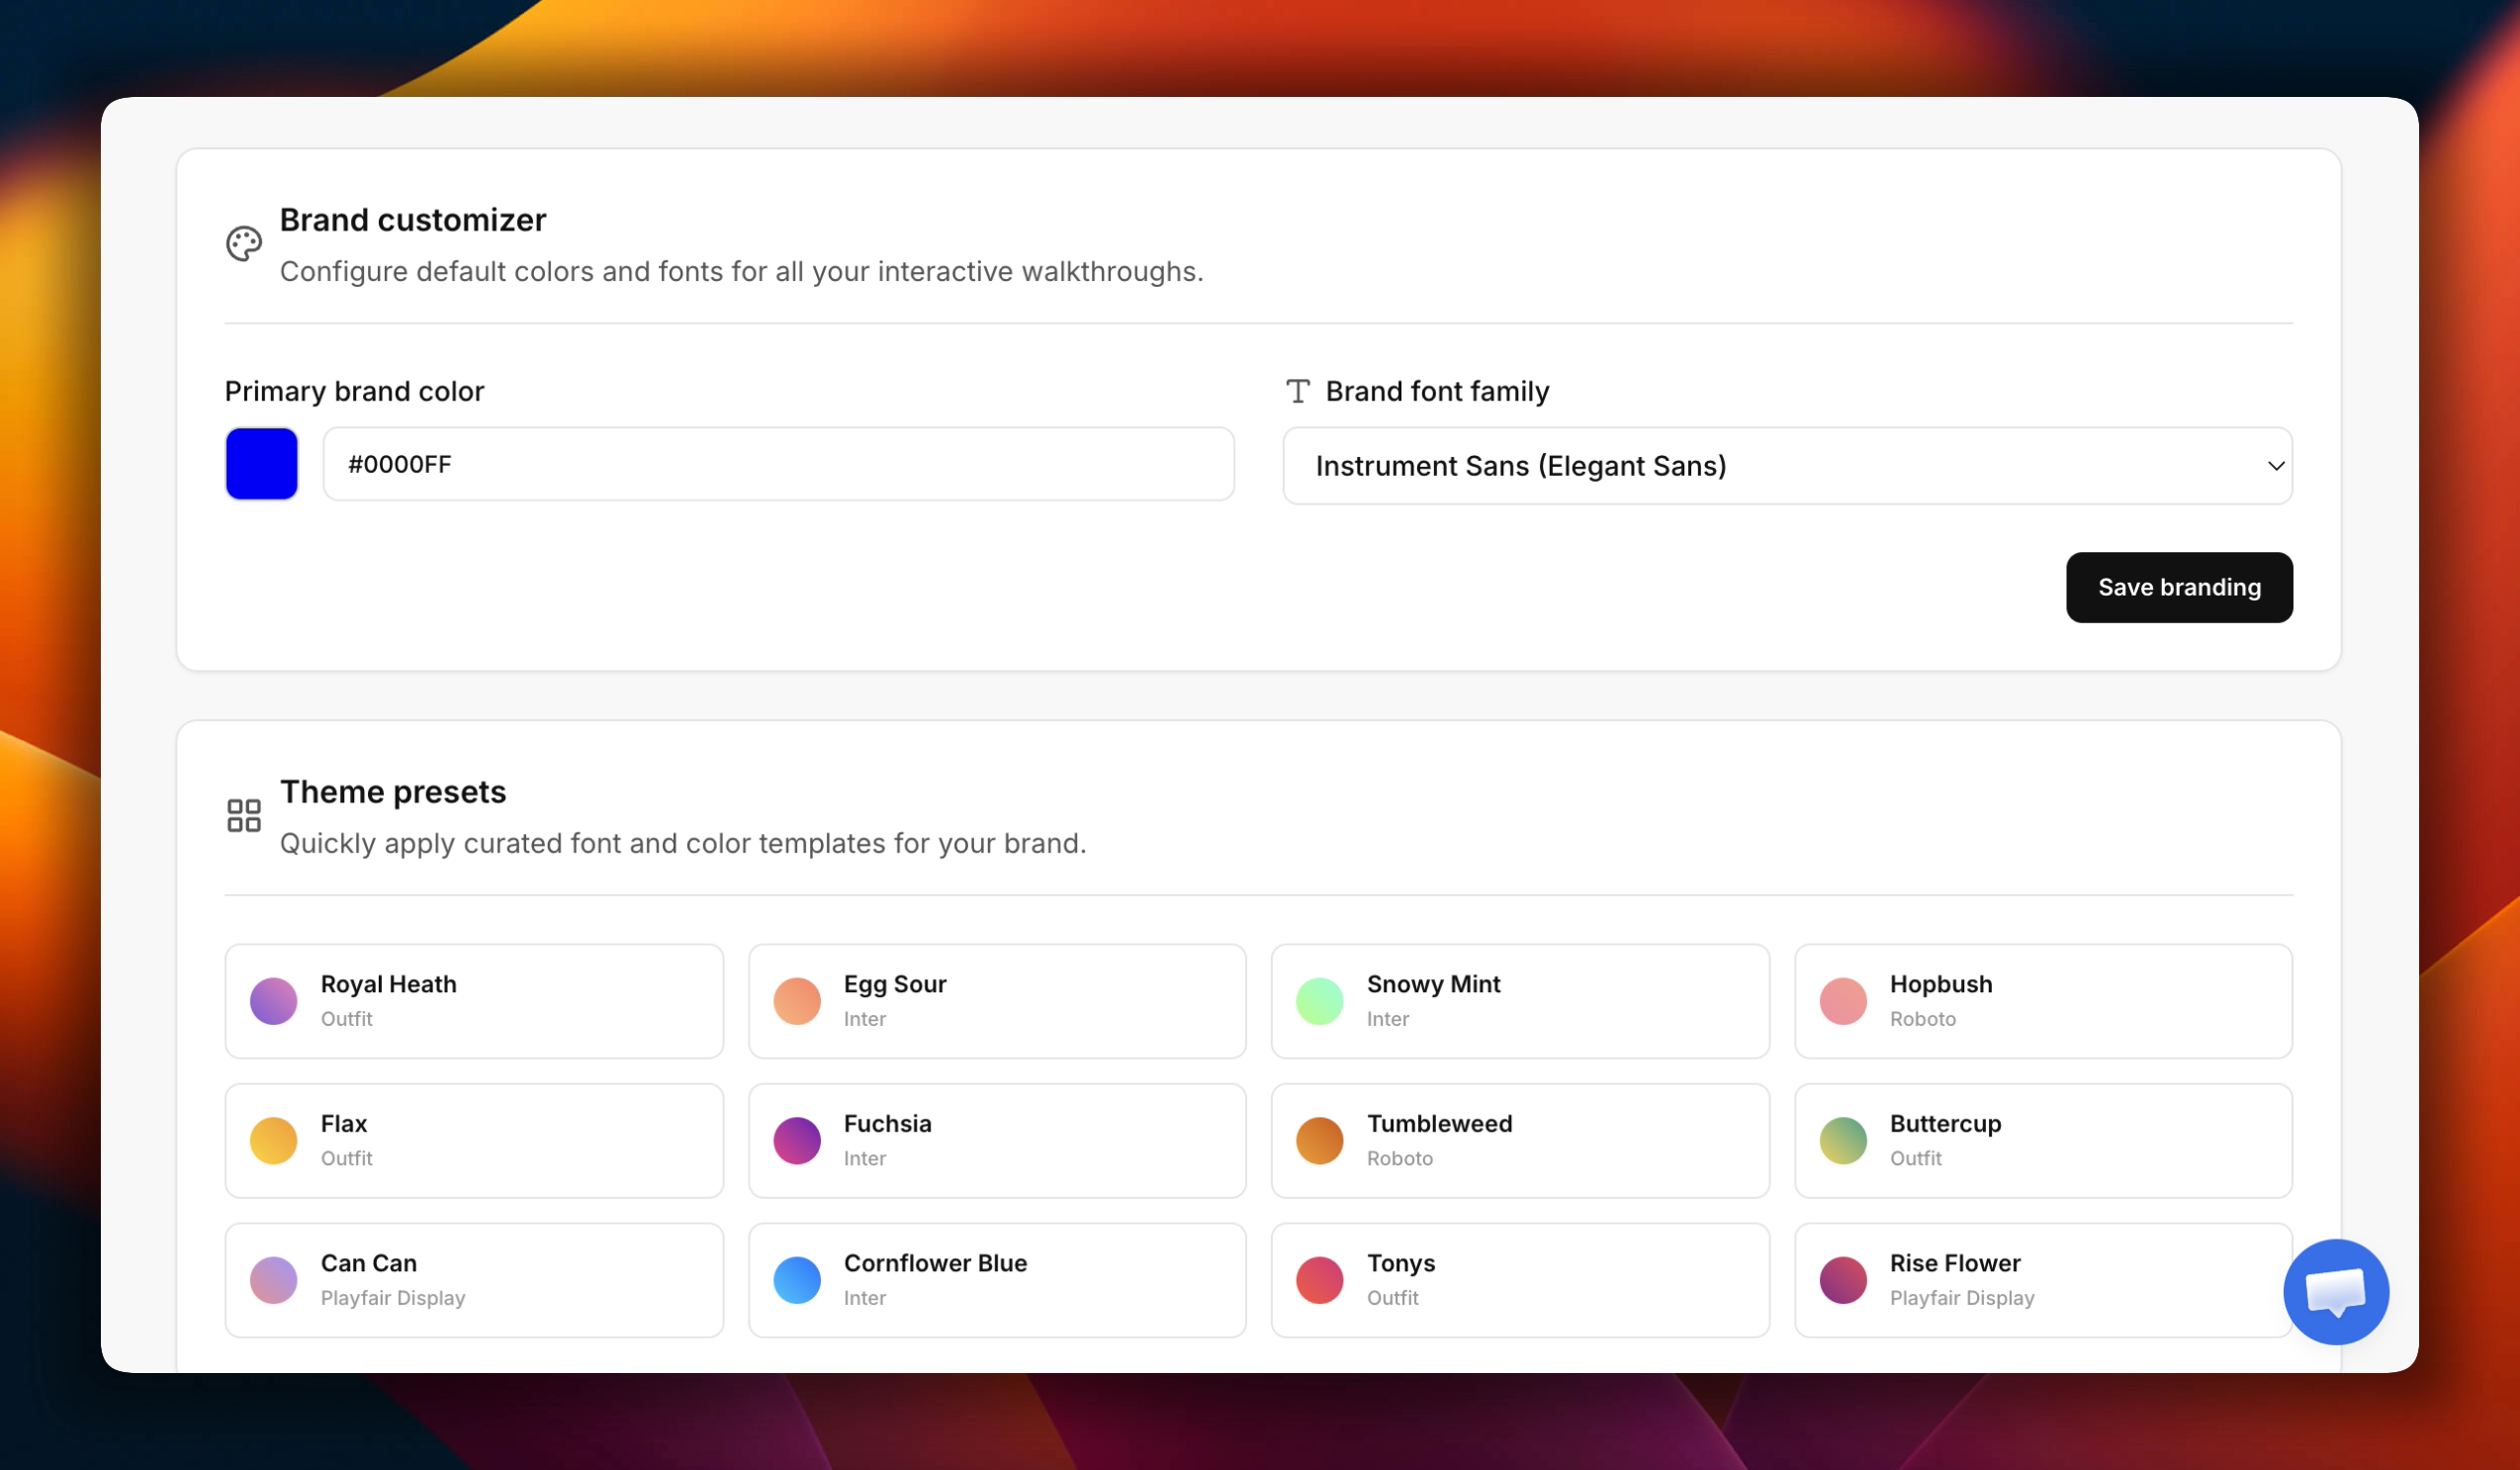Apply the Tonys Outfit preset

click(x=1520, y=1280)
